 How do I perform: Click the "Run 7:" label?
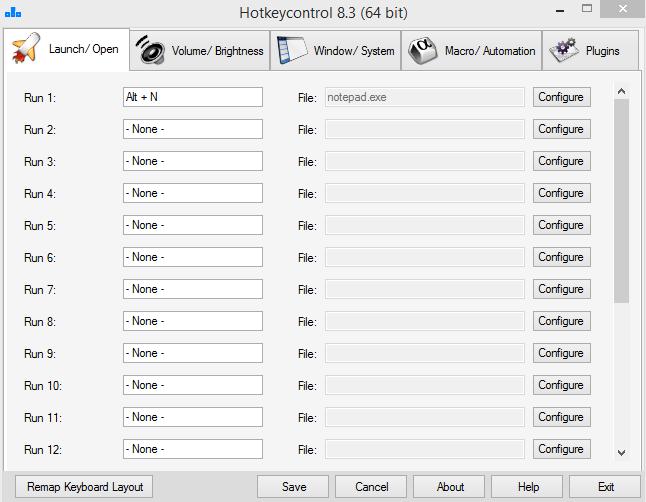40,290
